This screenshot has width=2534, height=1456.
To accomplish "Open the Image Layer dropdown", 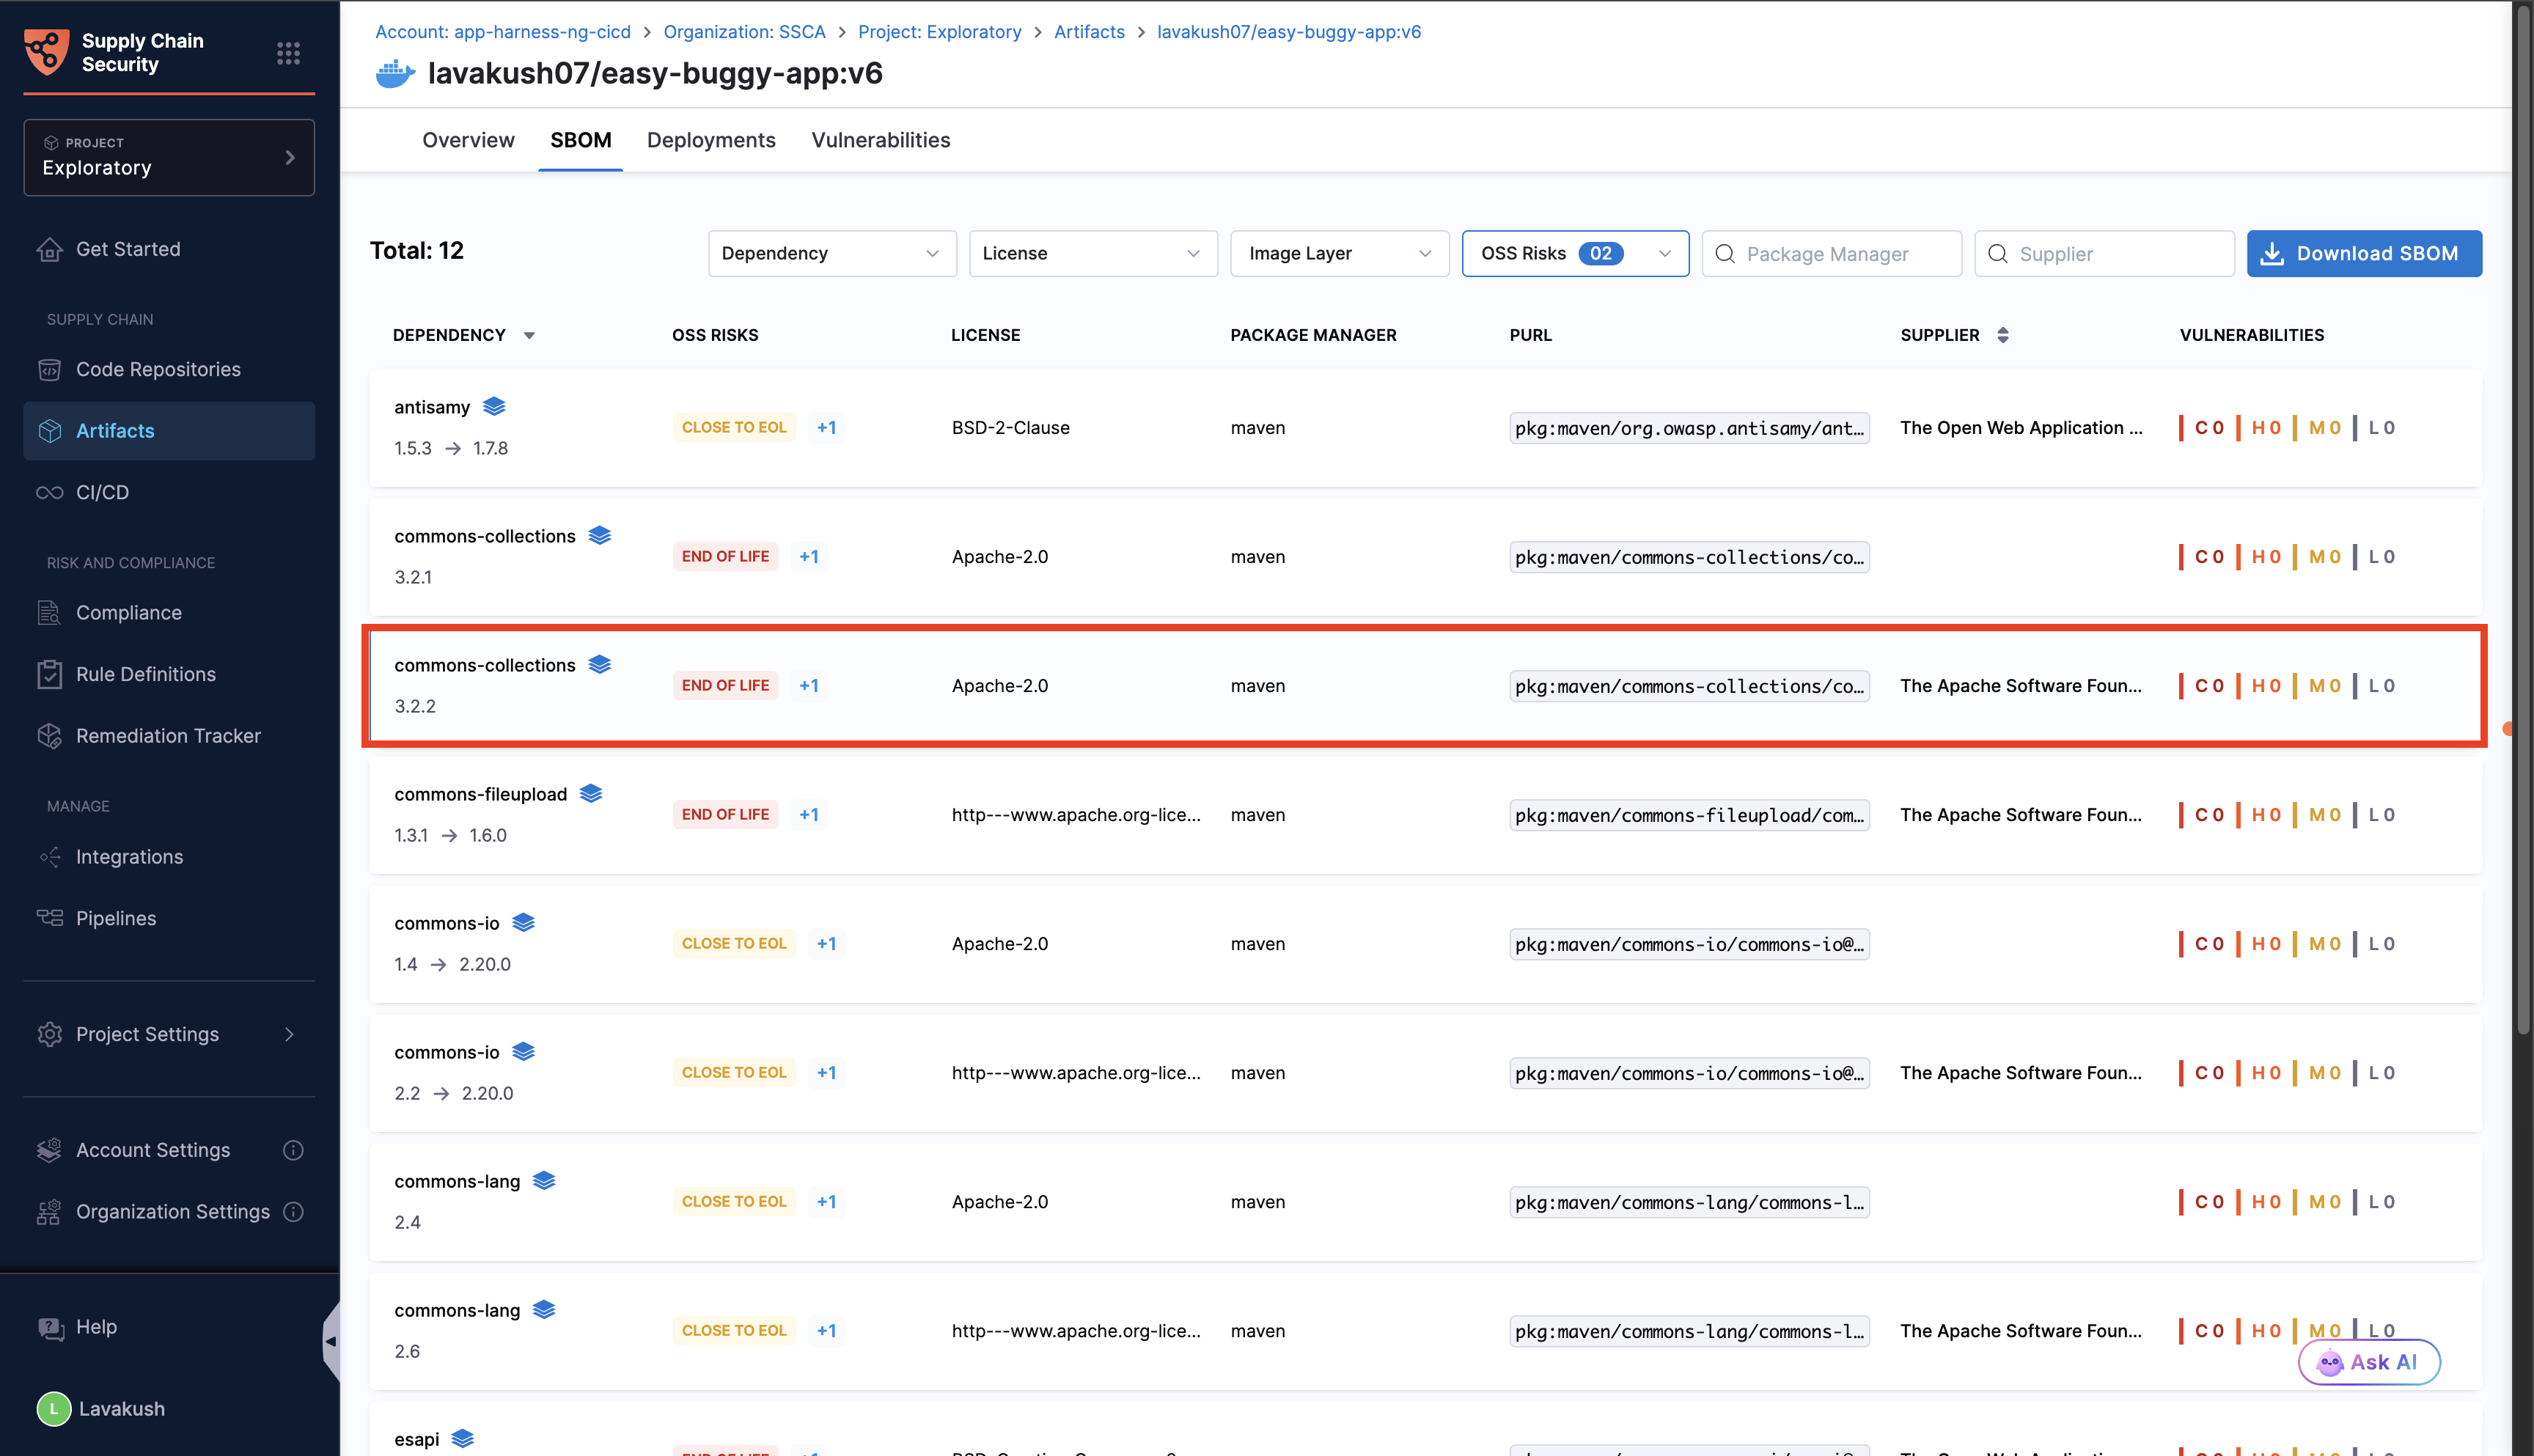I will [x=1338, y=254].
